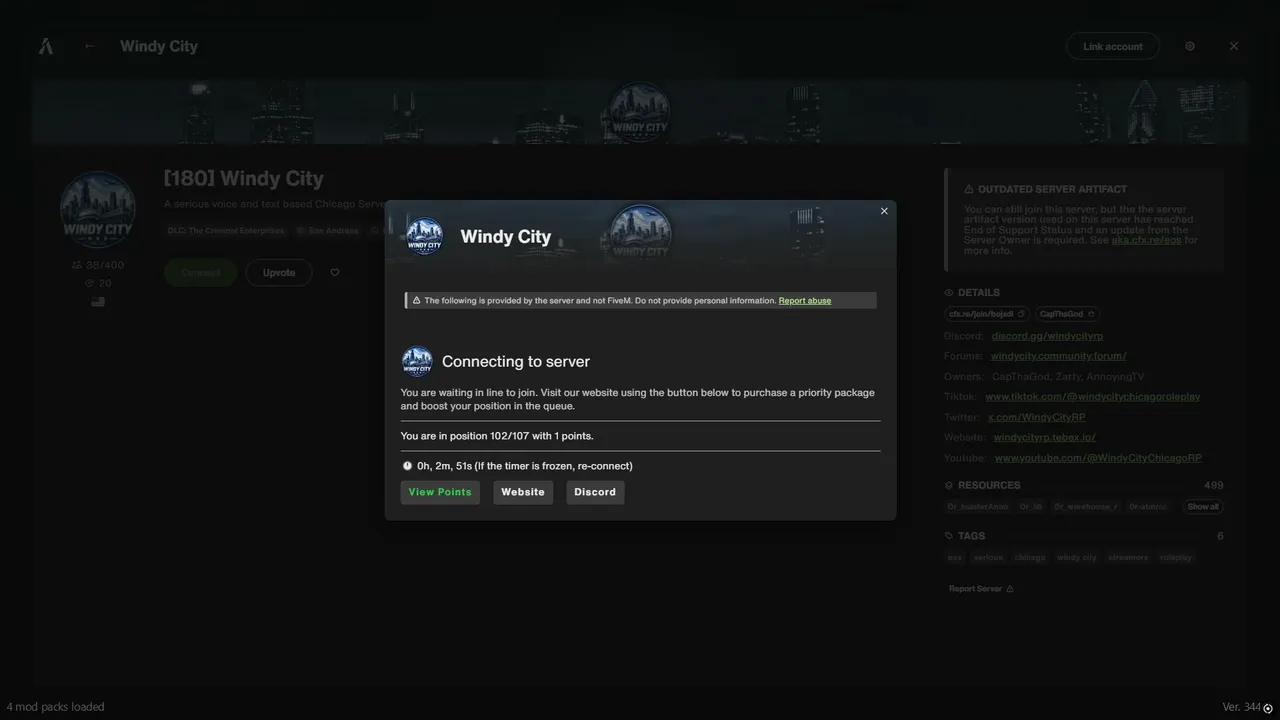Open the aka.cfx.re/eos link

point(1146,240)
